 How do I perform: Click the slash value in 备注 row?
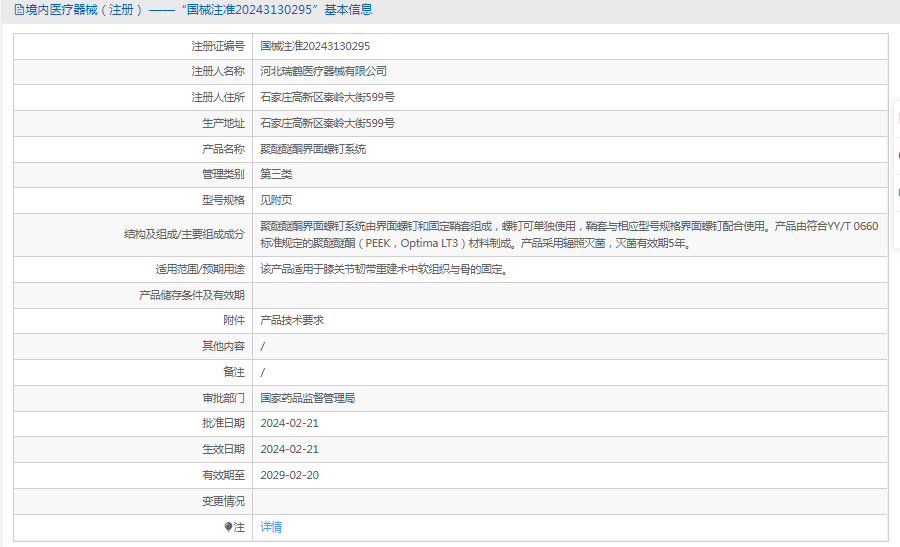[262, 372]
